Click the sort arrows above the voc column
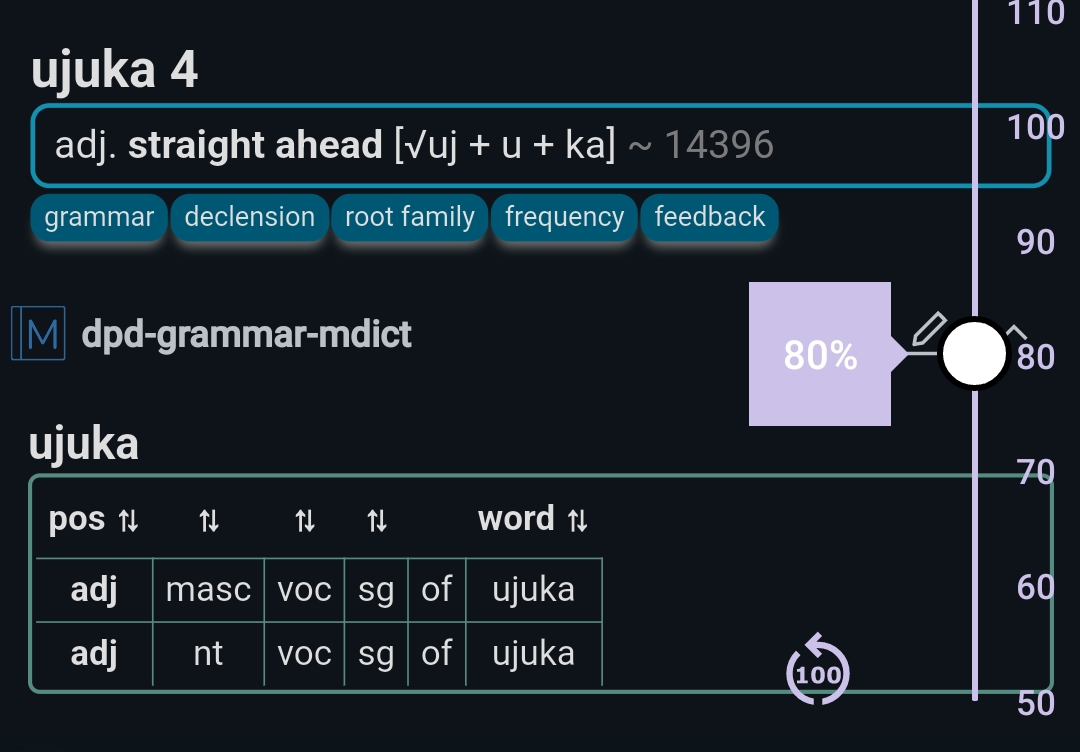This screenshot has width=1080, height=752. [x=304, y=521]
